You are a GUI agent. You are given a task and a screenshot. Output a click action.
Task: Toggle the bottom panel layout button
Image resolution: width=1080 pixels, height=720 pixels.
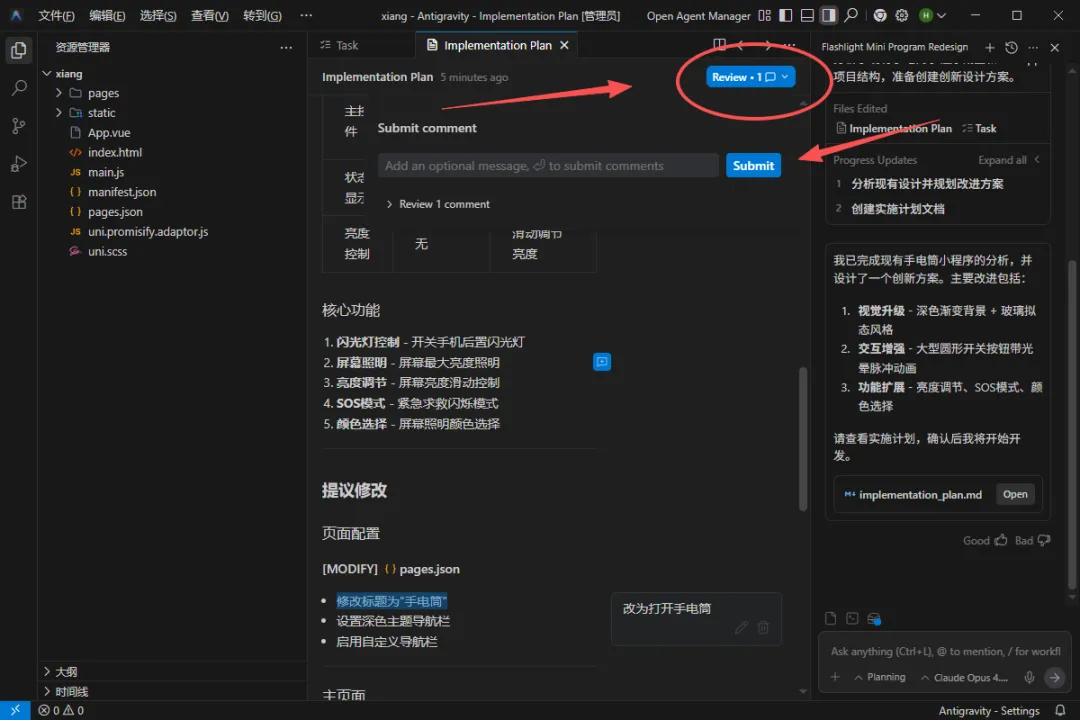tap(807, 16)
